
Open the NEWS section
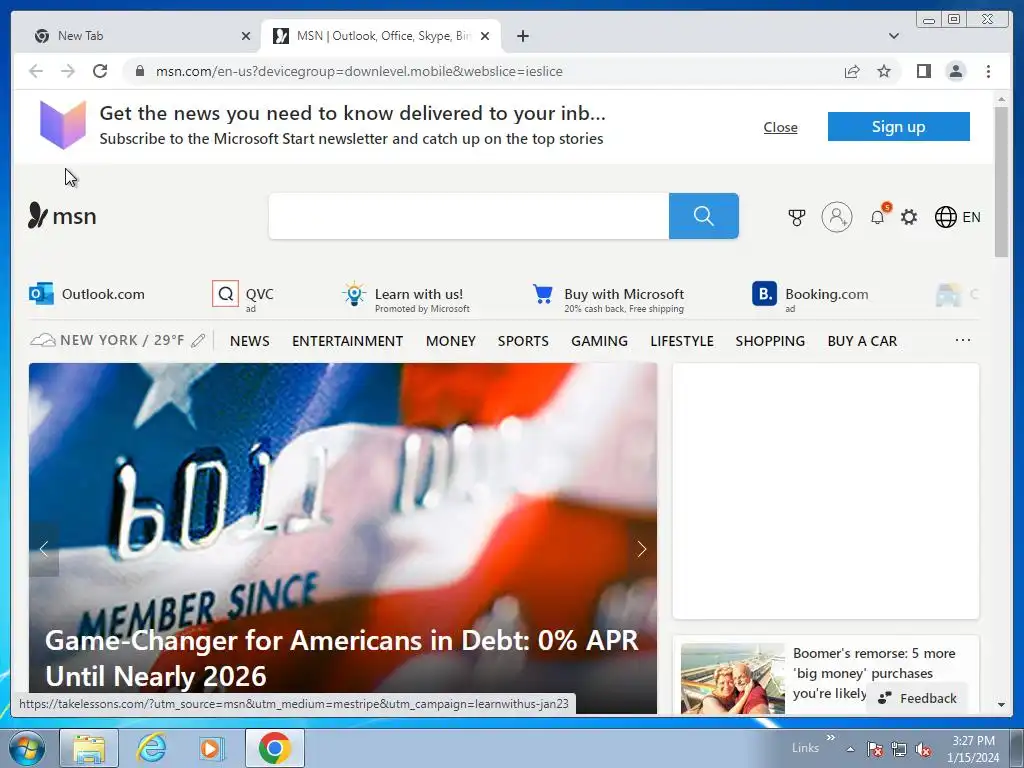[x=249, y=341]
